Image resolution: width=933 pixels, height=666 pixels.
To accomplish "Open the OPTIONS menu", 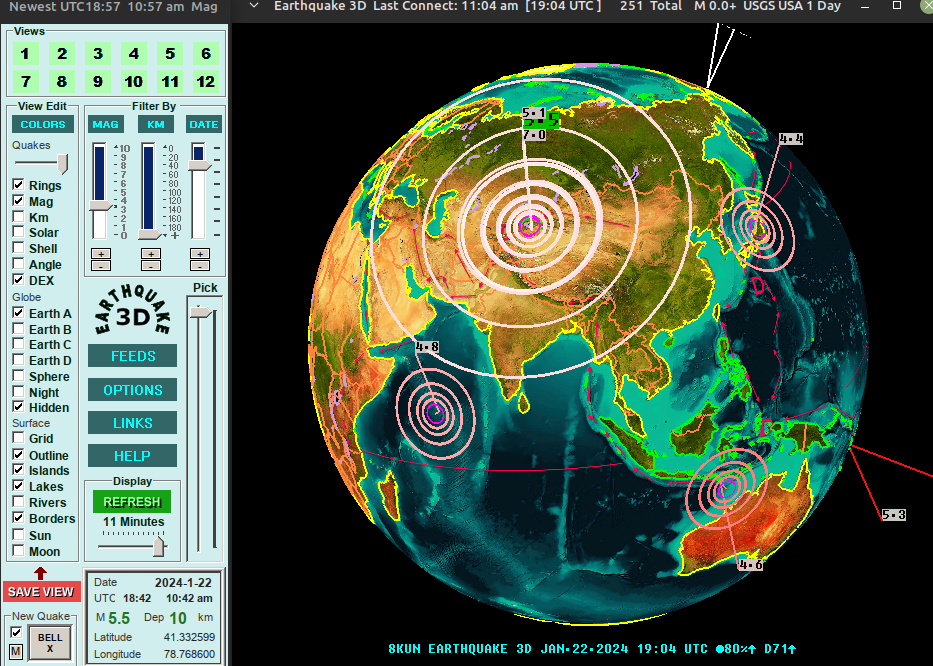I will coord(132,390).
